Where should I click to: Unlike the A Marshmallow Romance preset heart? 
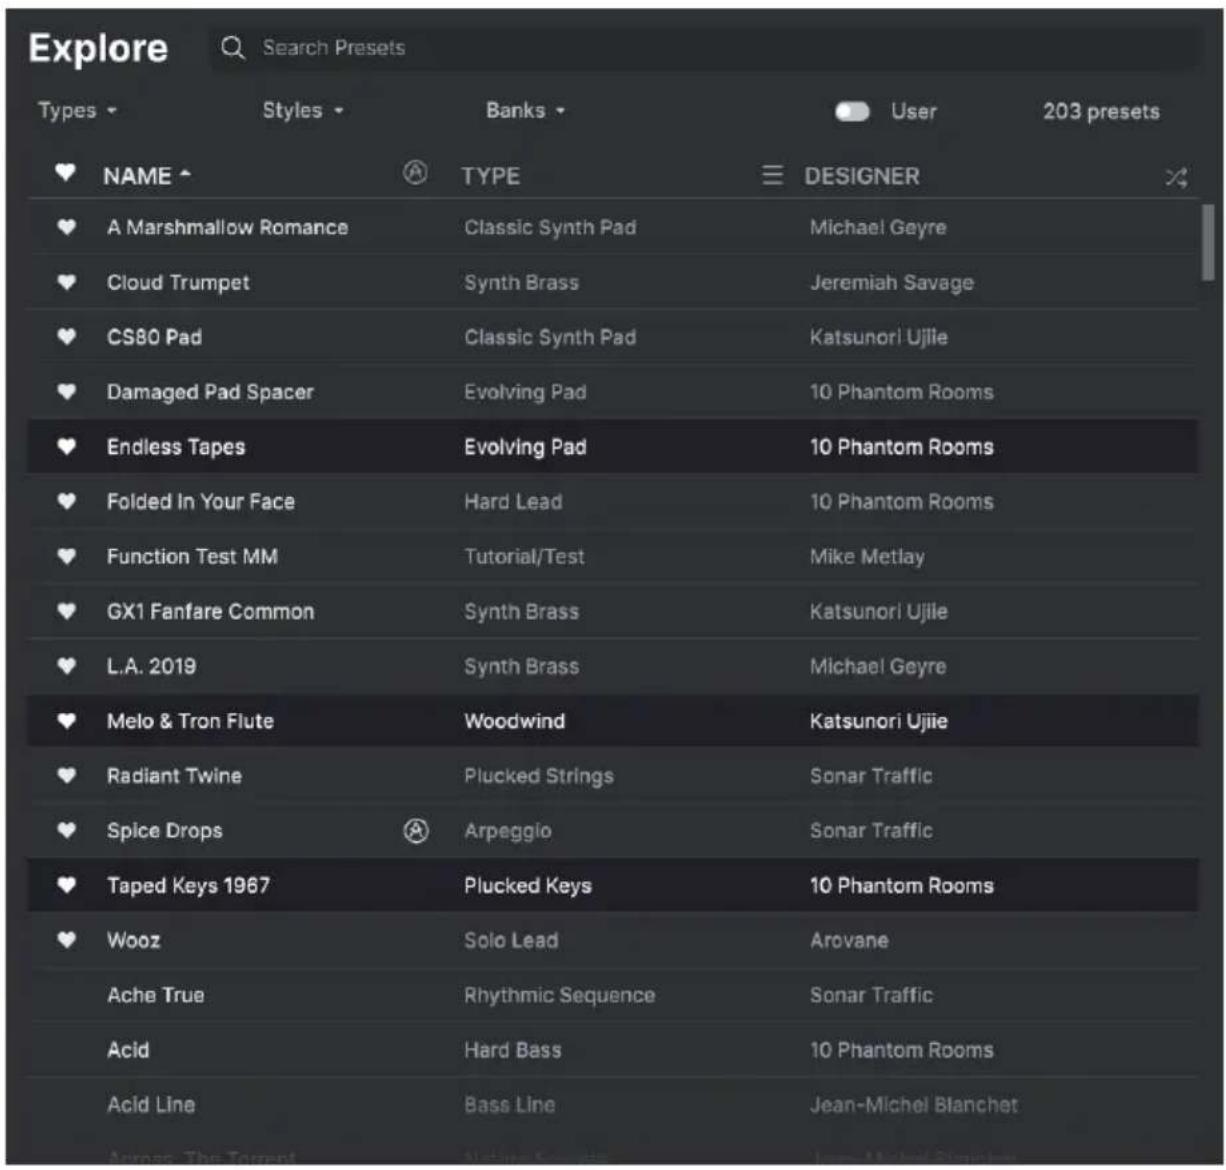click(66, 227)
